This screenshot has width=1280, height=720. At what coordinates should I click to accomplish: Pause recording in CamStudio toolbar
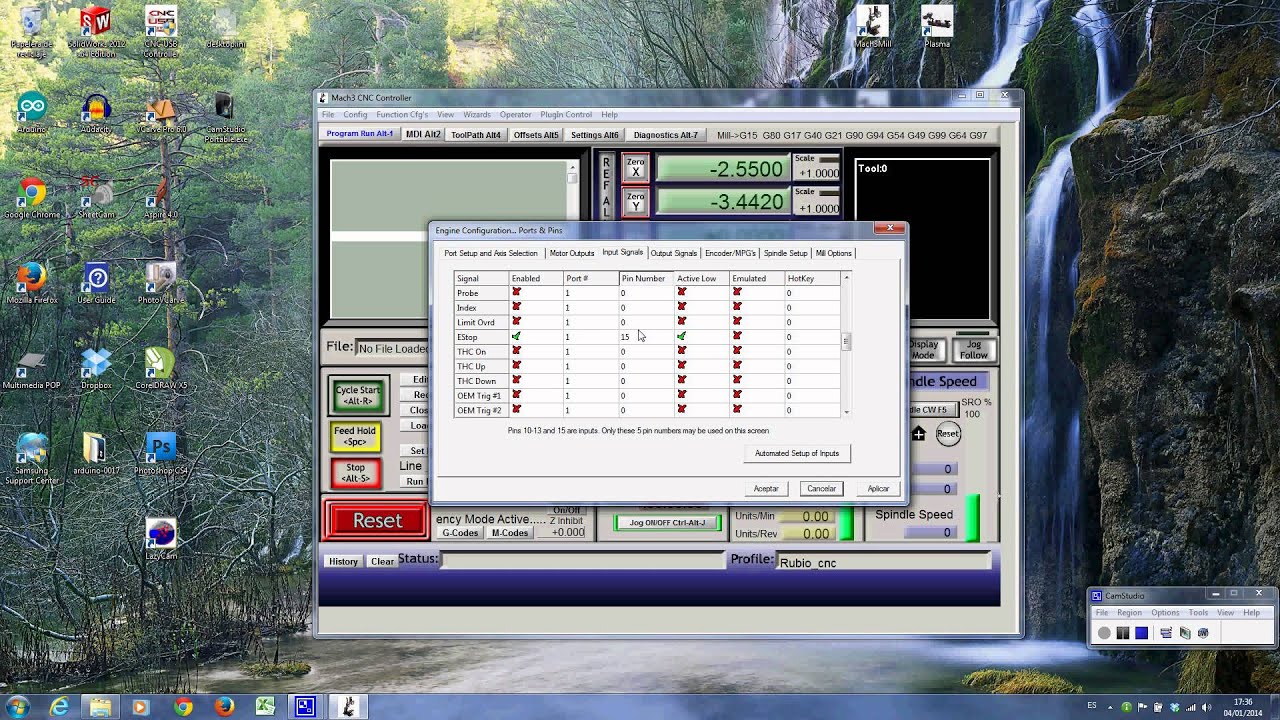click(1123, 633)
